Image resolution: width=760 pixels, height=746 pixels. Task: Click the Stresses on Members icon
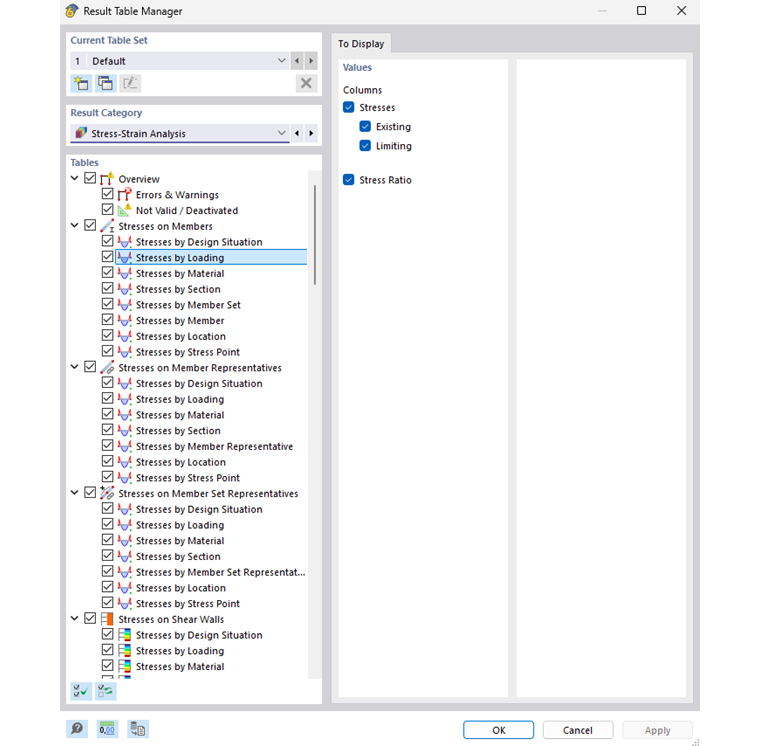tap(107, 226)
